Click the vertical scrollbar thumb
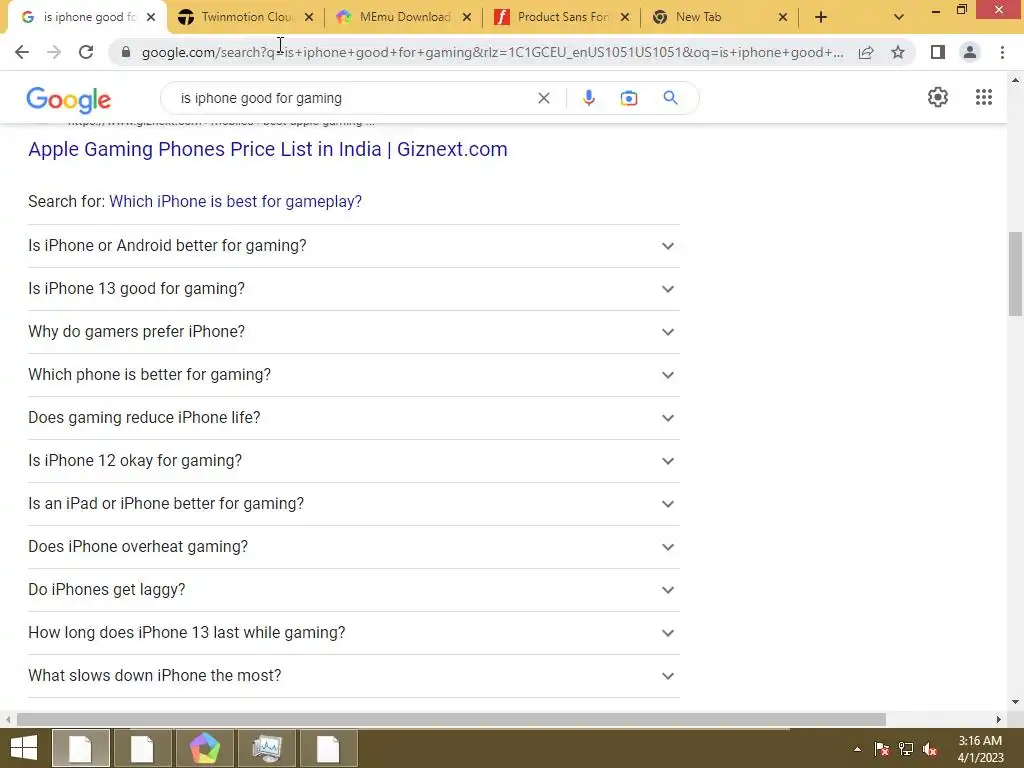The height and width of the screenshot is (768, 1024). [x=1016, y=274]
